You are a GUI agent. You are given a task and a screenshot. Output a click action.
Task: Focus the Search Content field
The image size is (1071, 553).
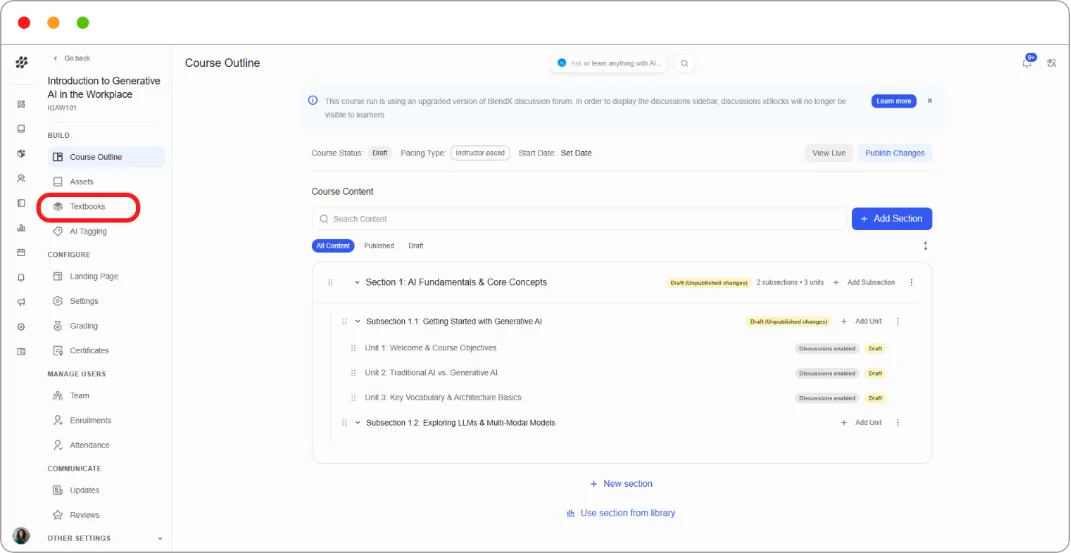pyautogui.click(x=579, y=219)
